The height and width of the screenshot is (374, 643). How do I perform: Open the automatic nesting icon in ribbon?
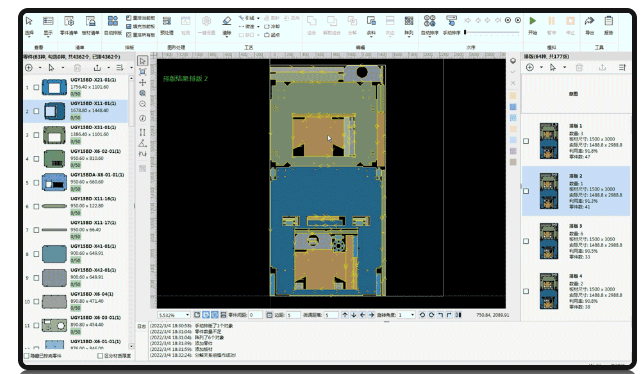point(112,21)
